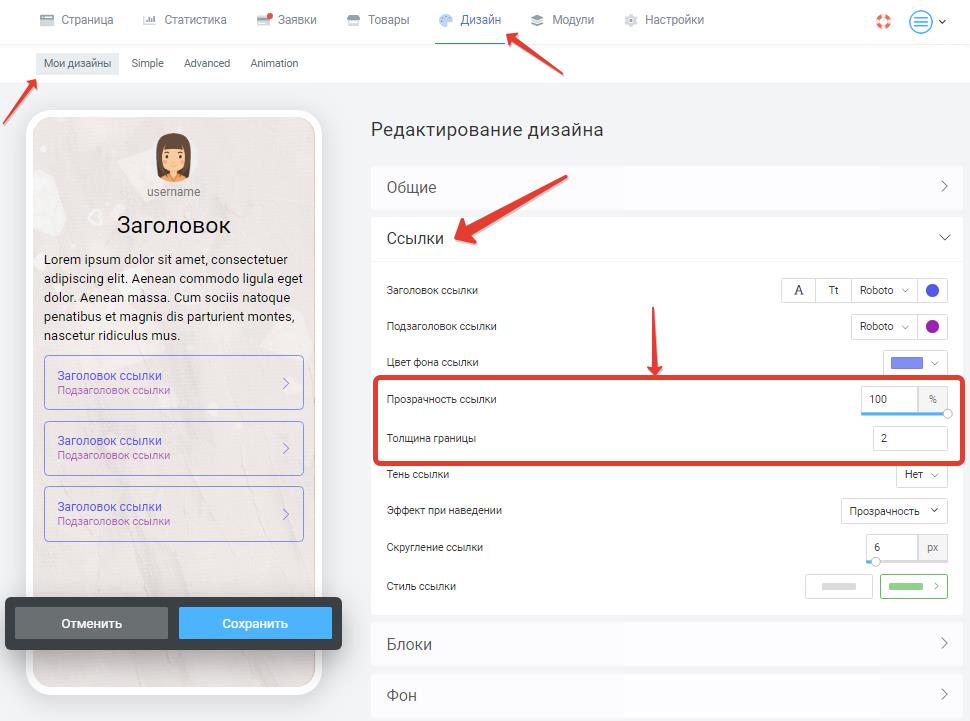Click the Заголовок heading in preview
Image resolution: width=970 pixels, height=721 pixels.
pos(174,225)
